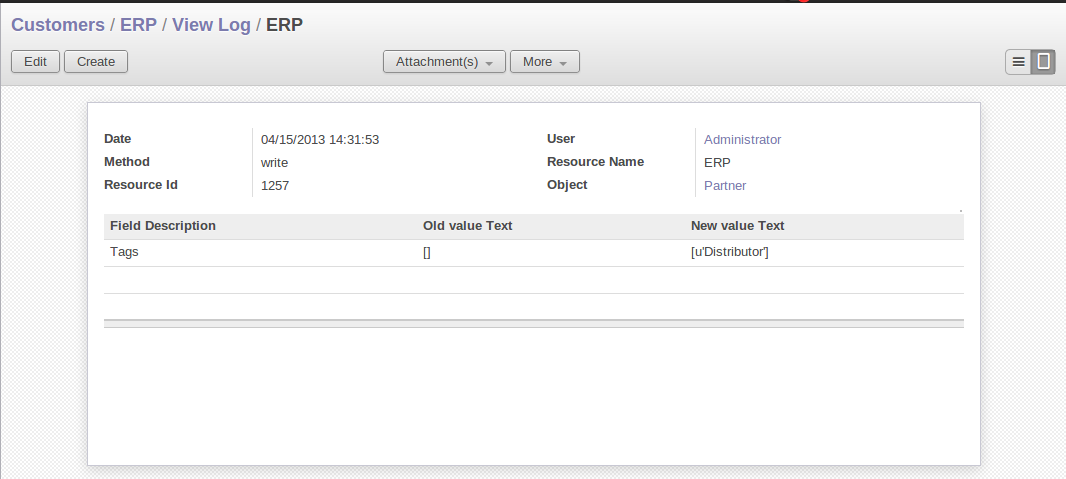1066x479 pixels.
Task: Click the Edit button
Action: [35, 62]
